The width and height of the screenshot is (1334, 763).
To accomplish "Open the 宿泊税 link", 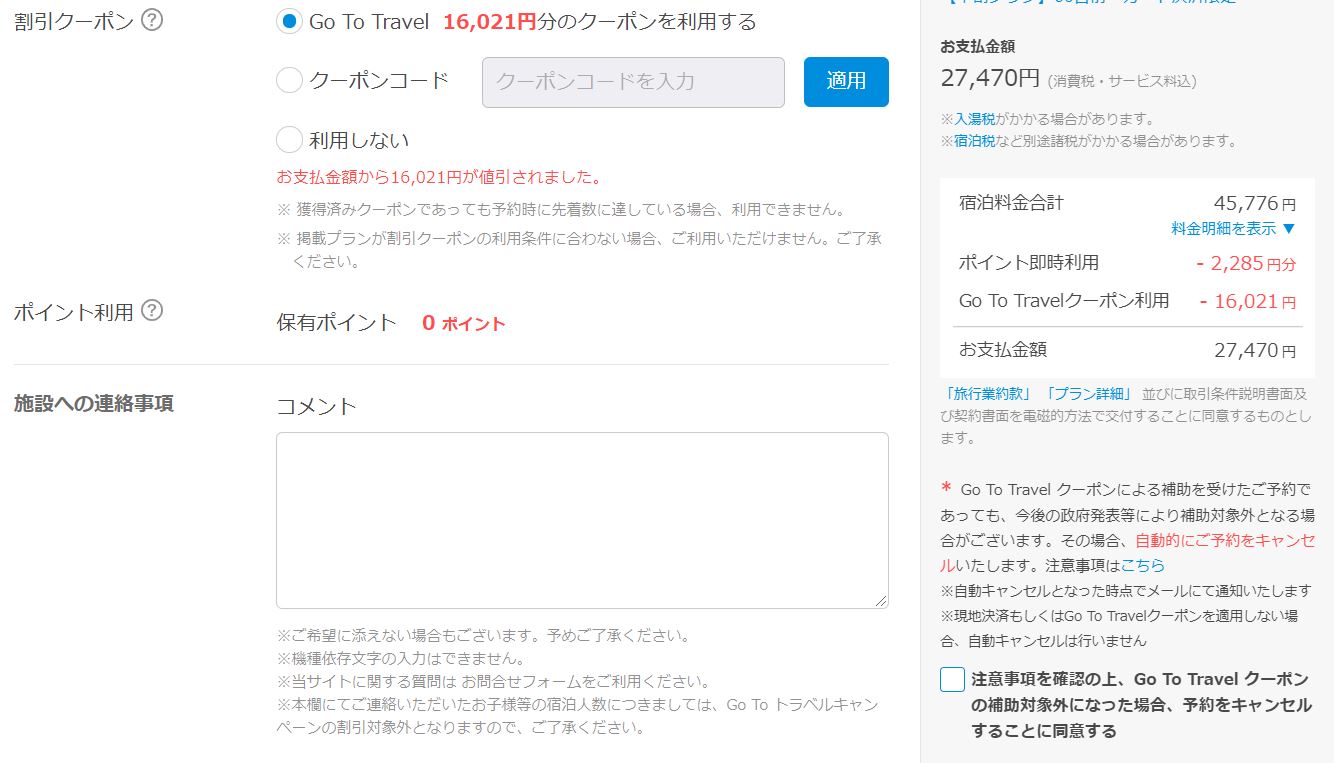I will coord(973,141).
